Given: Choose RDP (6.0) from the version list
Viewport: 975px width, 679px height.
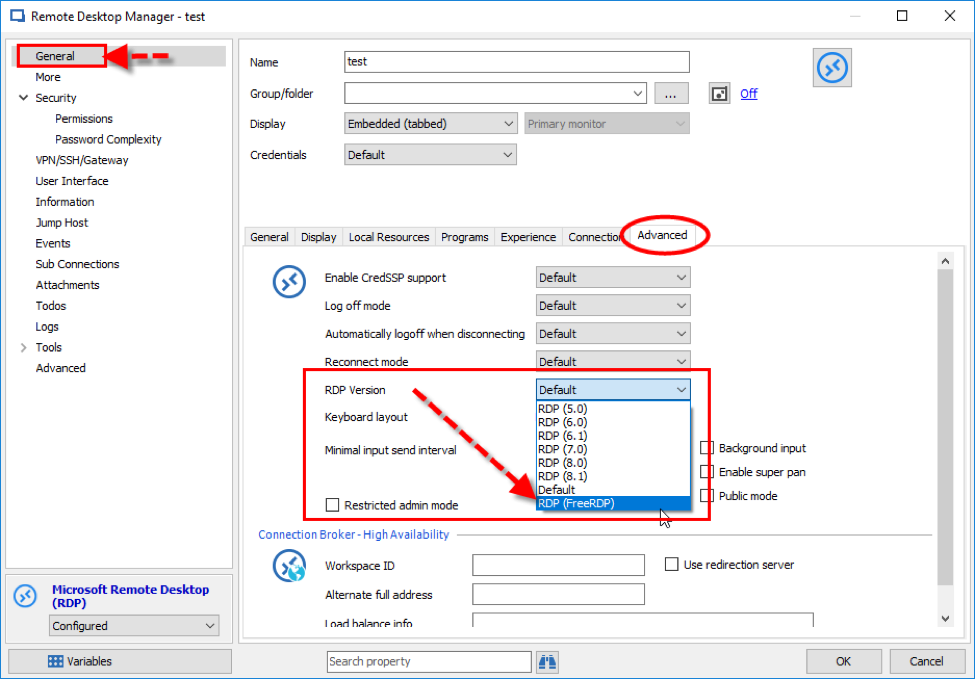Looking at the screenshot, I should [x=613, y=422].
